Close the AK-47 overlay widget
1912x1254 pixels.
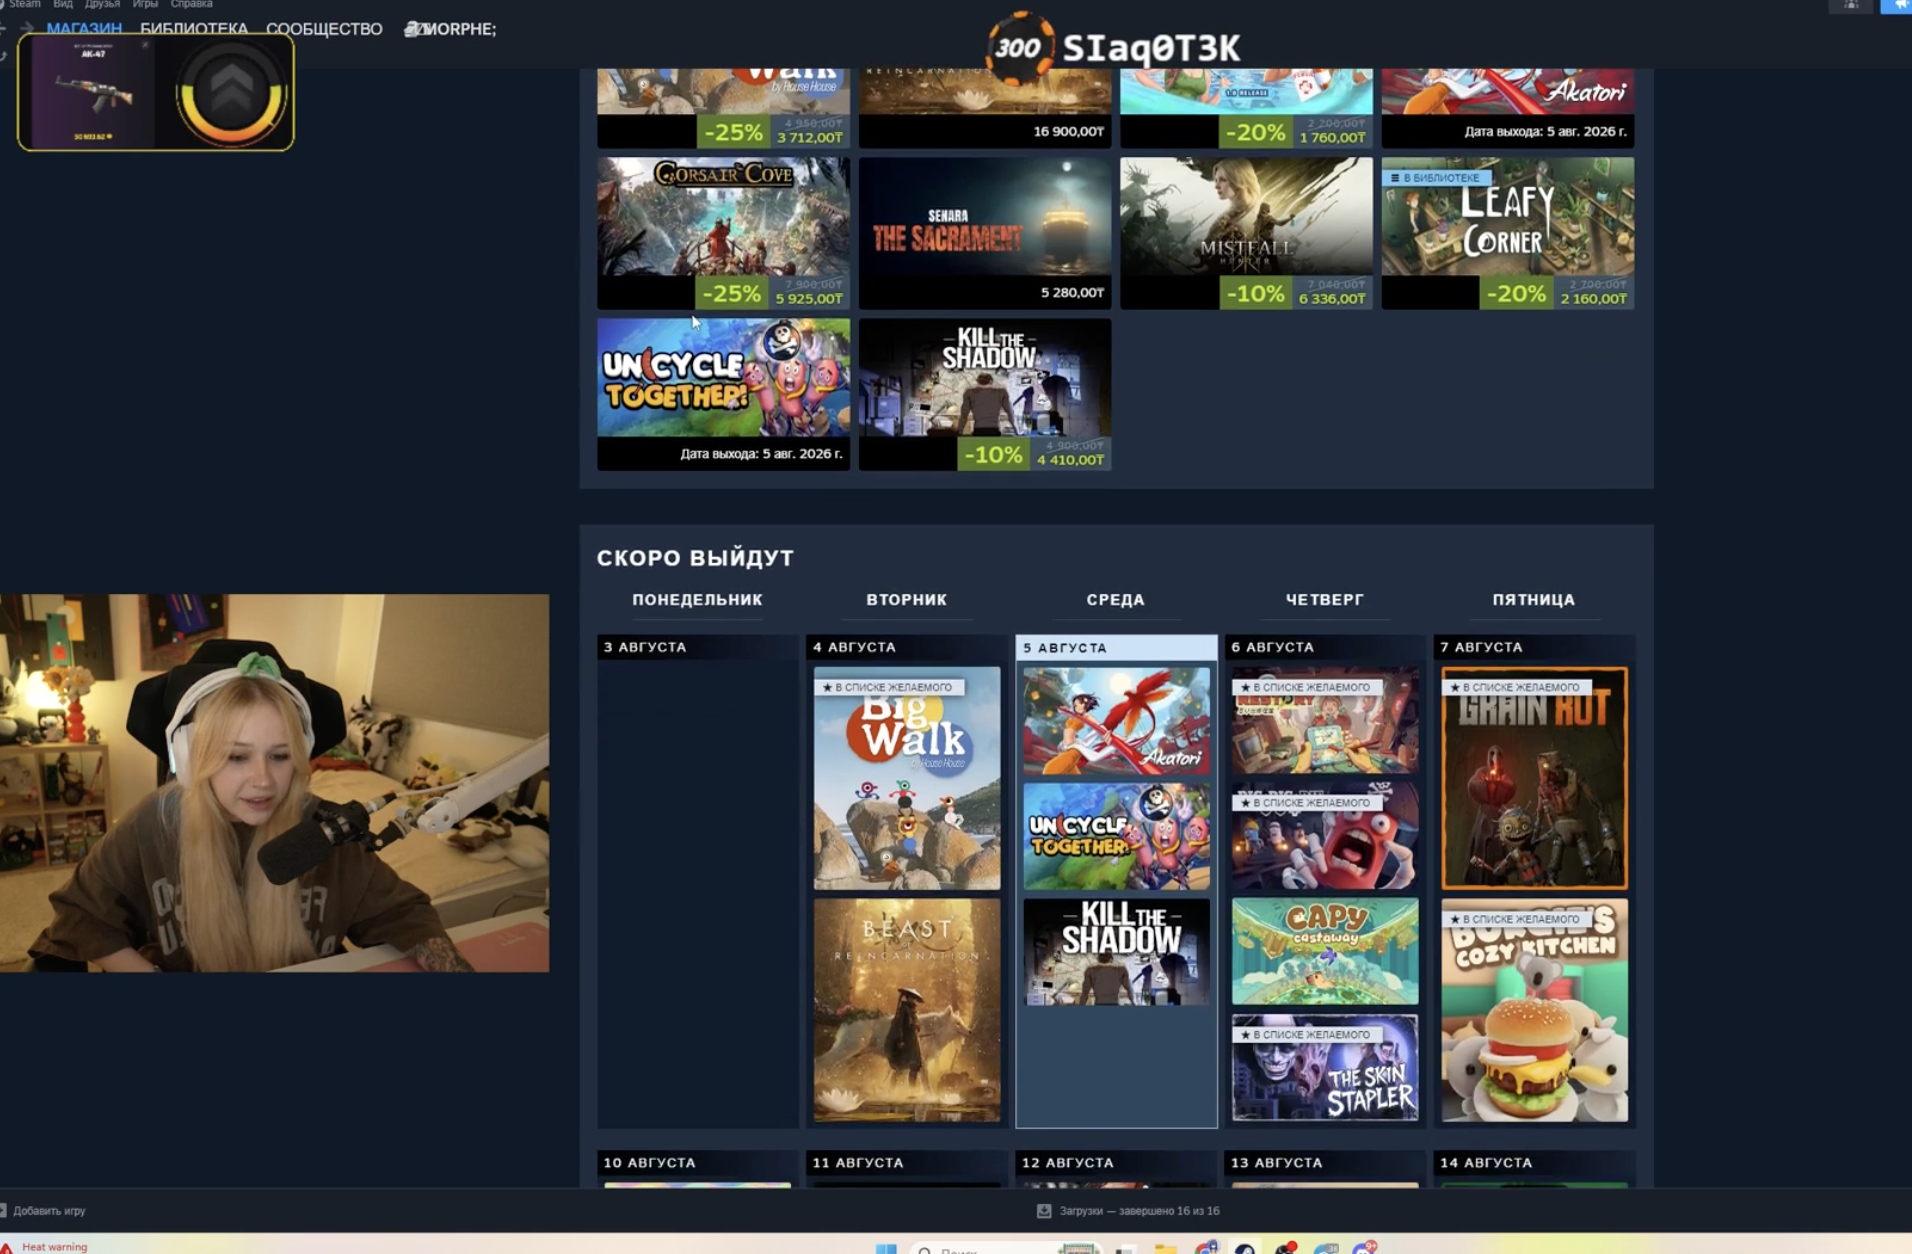click(145, 45)
